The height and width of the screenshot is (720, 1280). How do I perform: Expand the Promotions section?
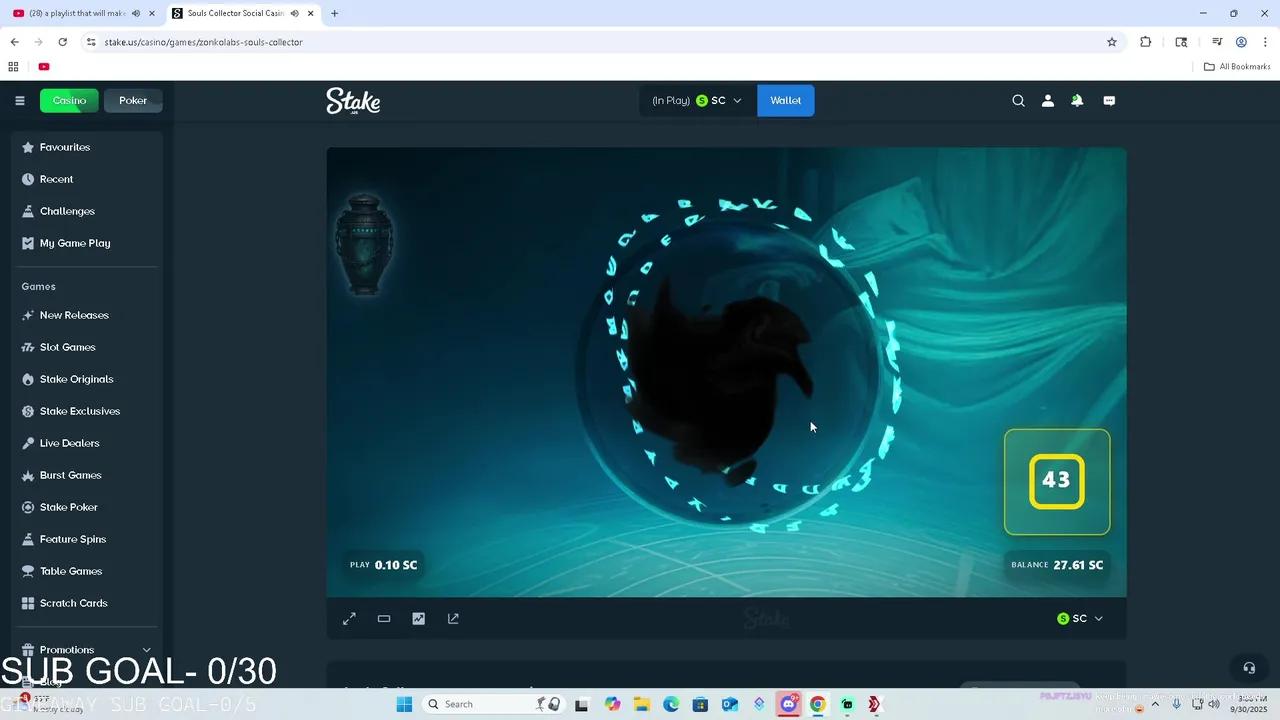(147, 650)
